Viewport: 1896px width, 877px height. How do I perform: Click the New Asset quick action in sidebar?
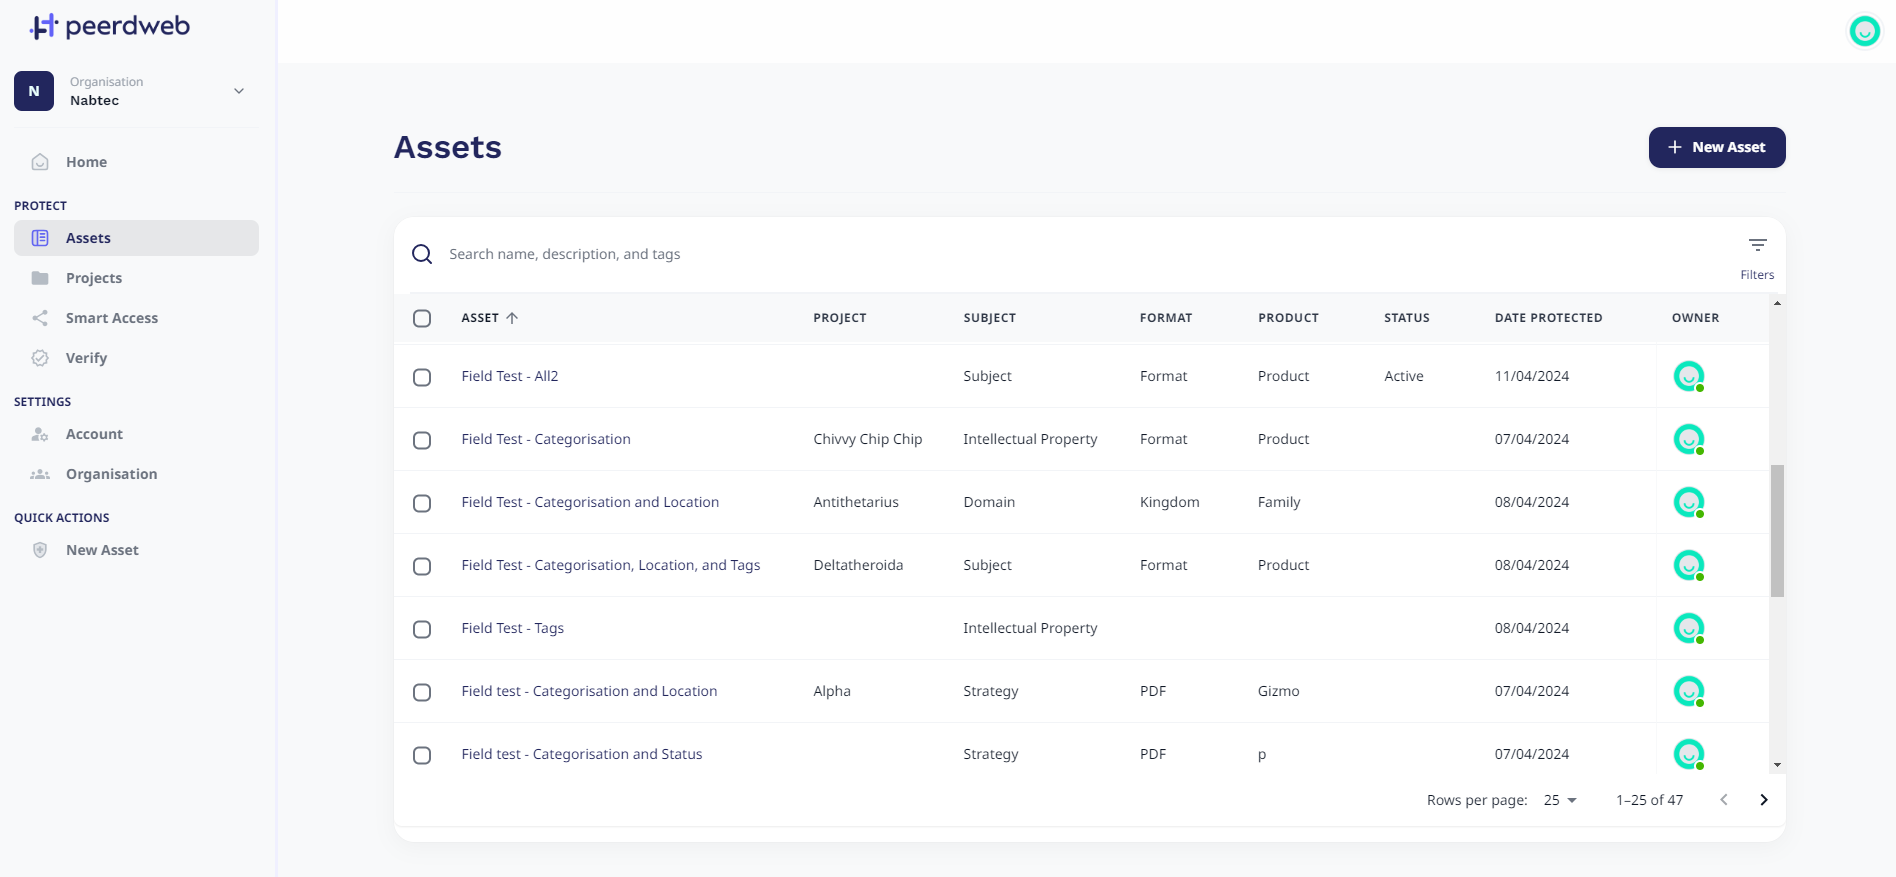pyautogui.click(x=136, y=550)
